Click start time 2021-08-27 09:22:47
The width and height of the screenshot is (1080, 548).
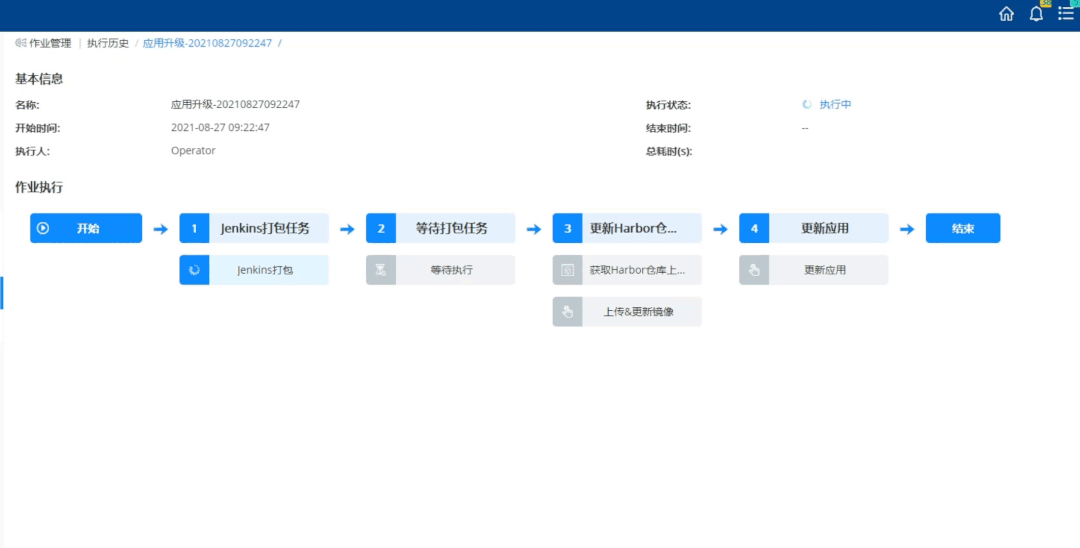pyautogui.click(x=220, y=127)
